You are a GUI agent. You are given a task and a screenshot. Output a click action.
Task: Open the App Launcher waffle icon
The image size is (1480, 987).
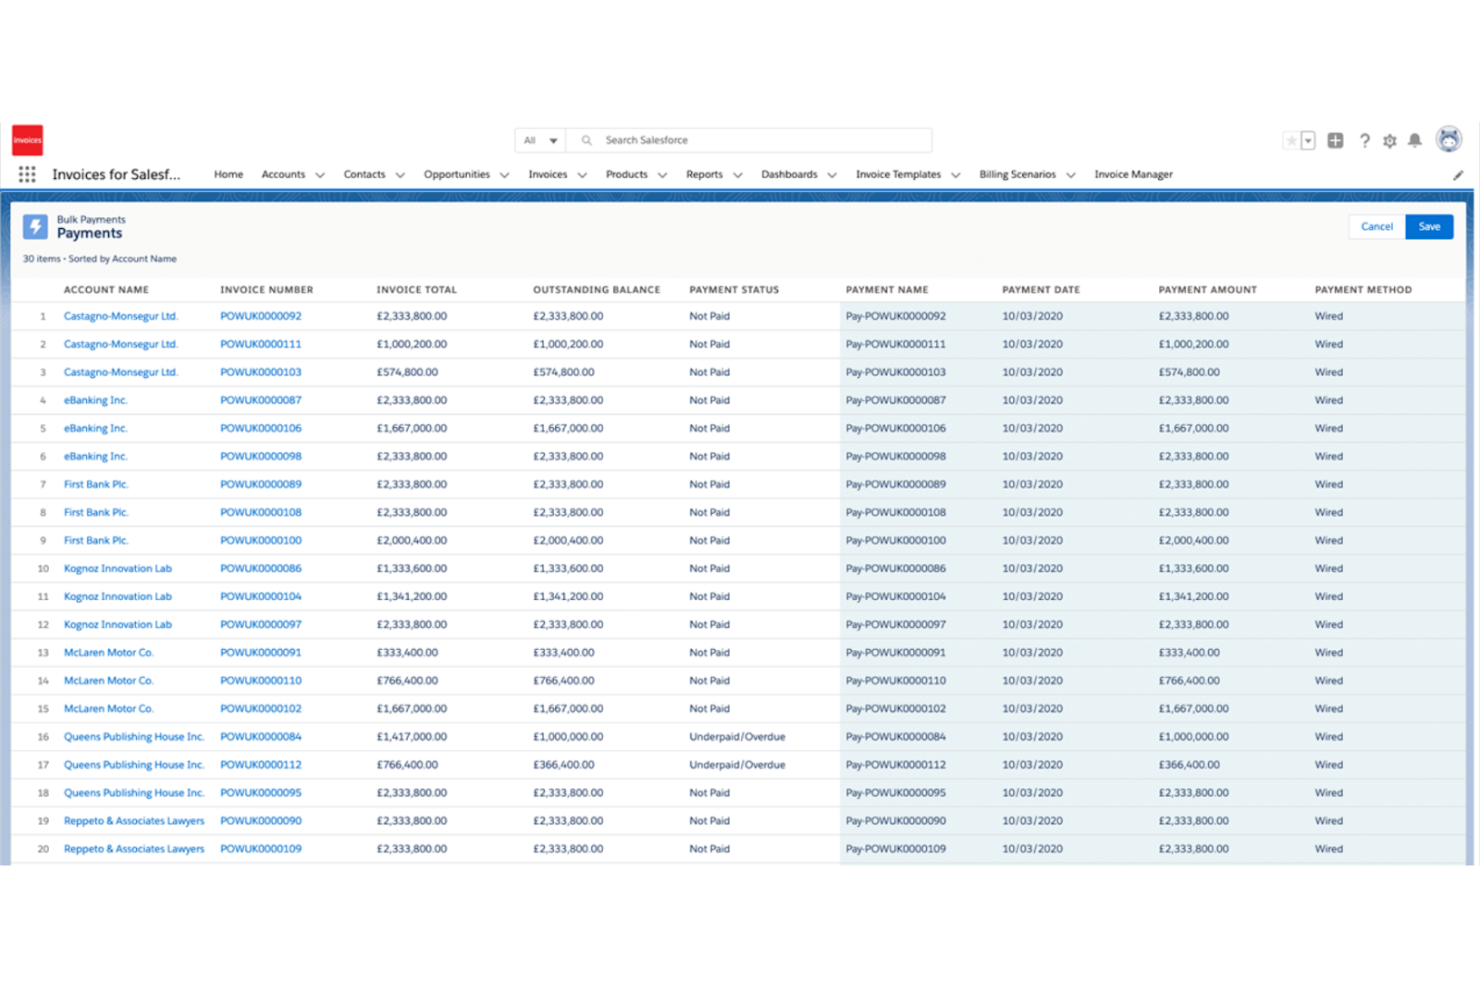[x=27, y=174]
